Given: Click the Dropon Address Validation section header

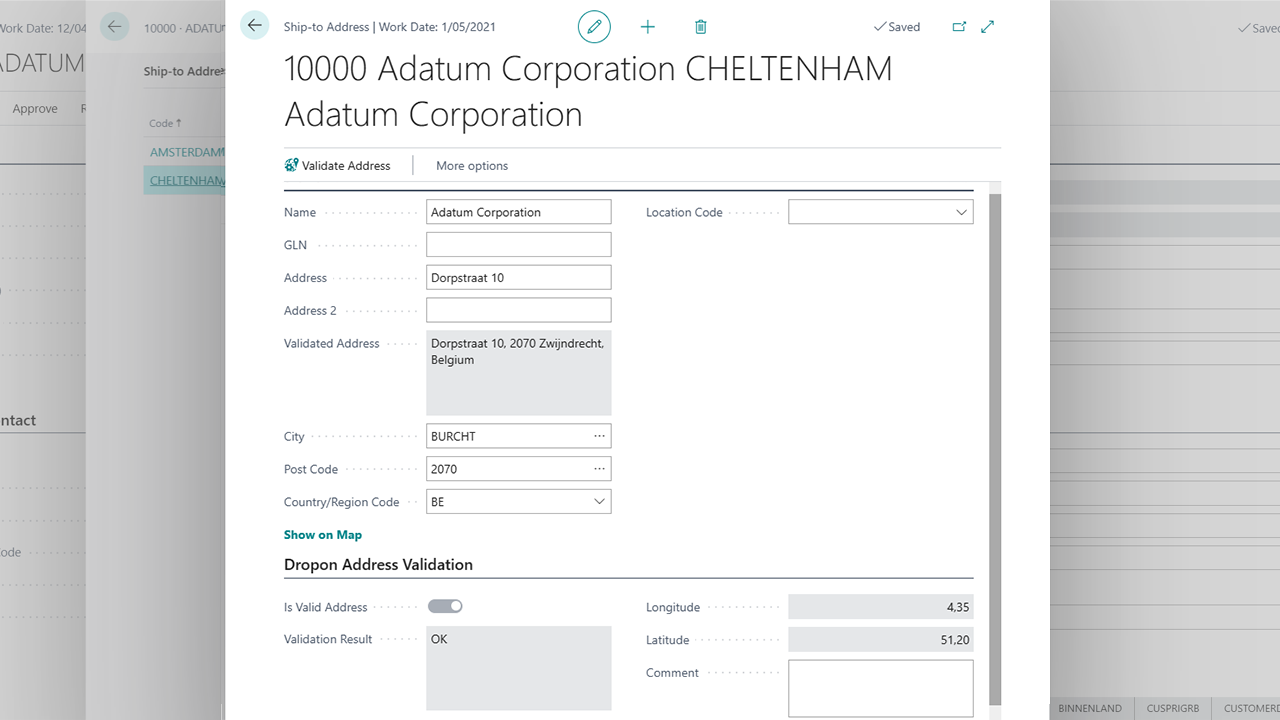Looking at the screenshot, I should point(378,565).
